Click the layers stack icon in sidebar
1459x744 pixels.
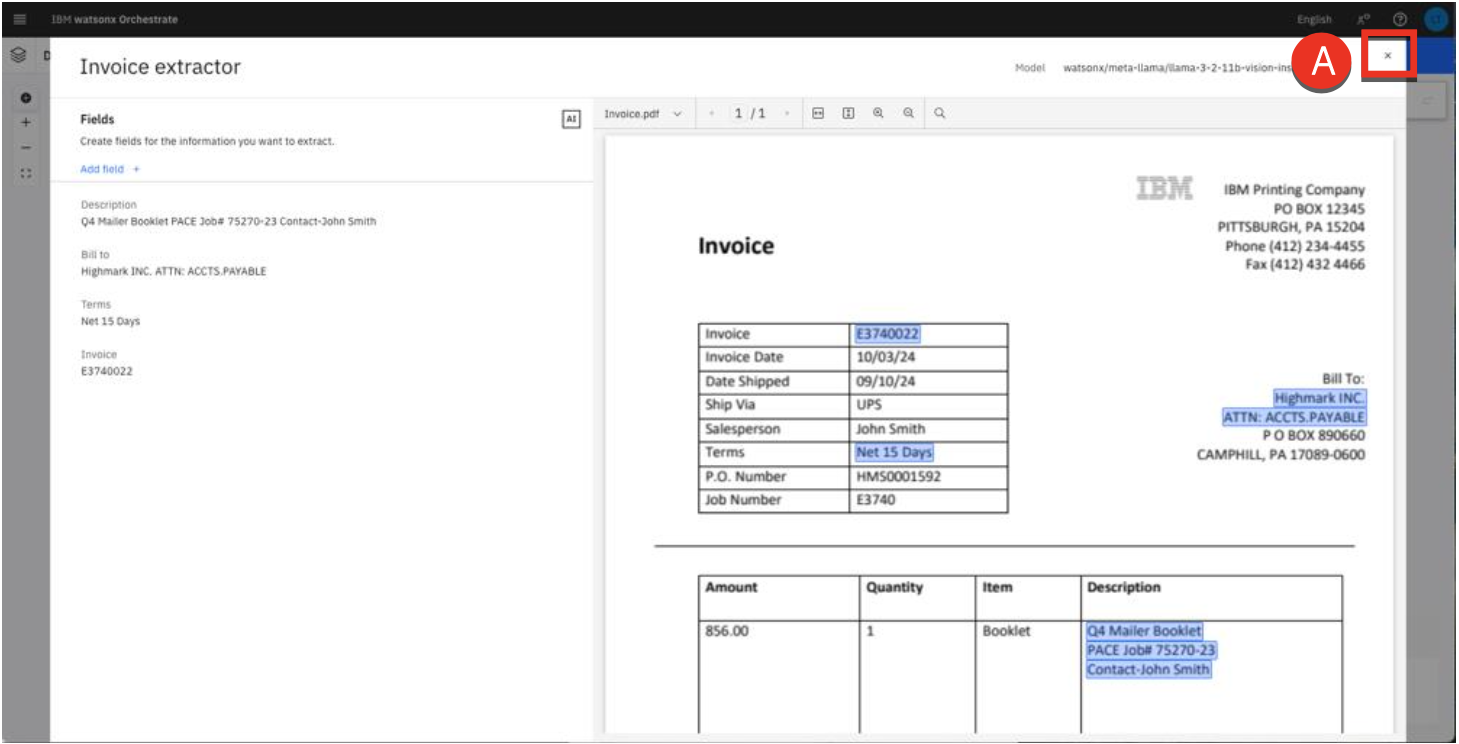click(x=18, y=56)
